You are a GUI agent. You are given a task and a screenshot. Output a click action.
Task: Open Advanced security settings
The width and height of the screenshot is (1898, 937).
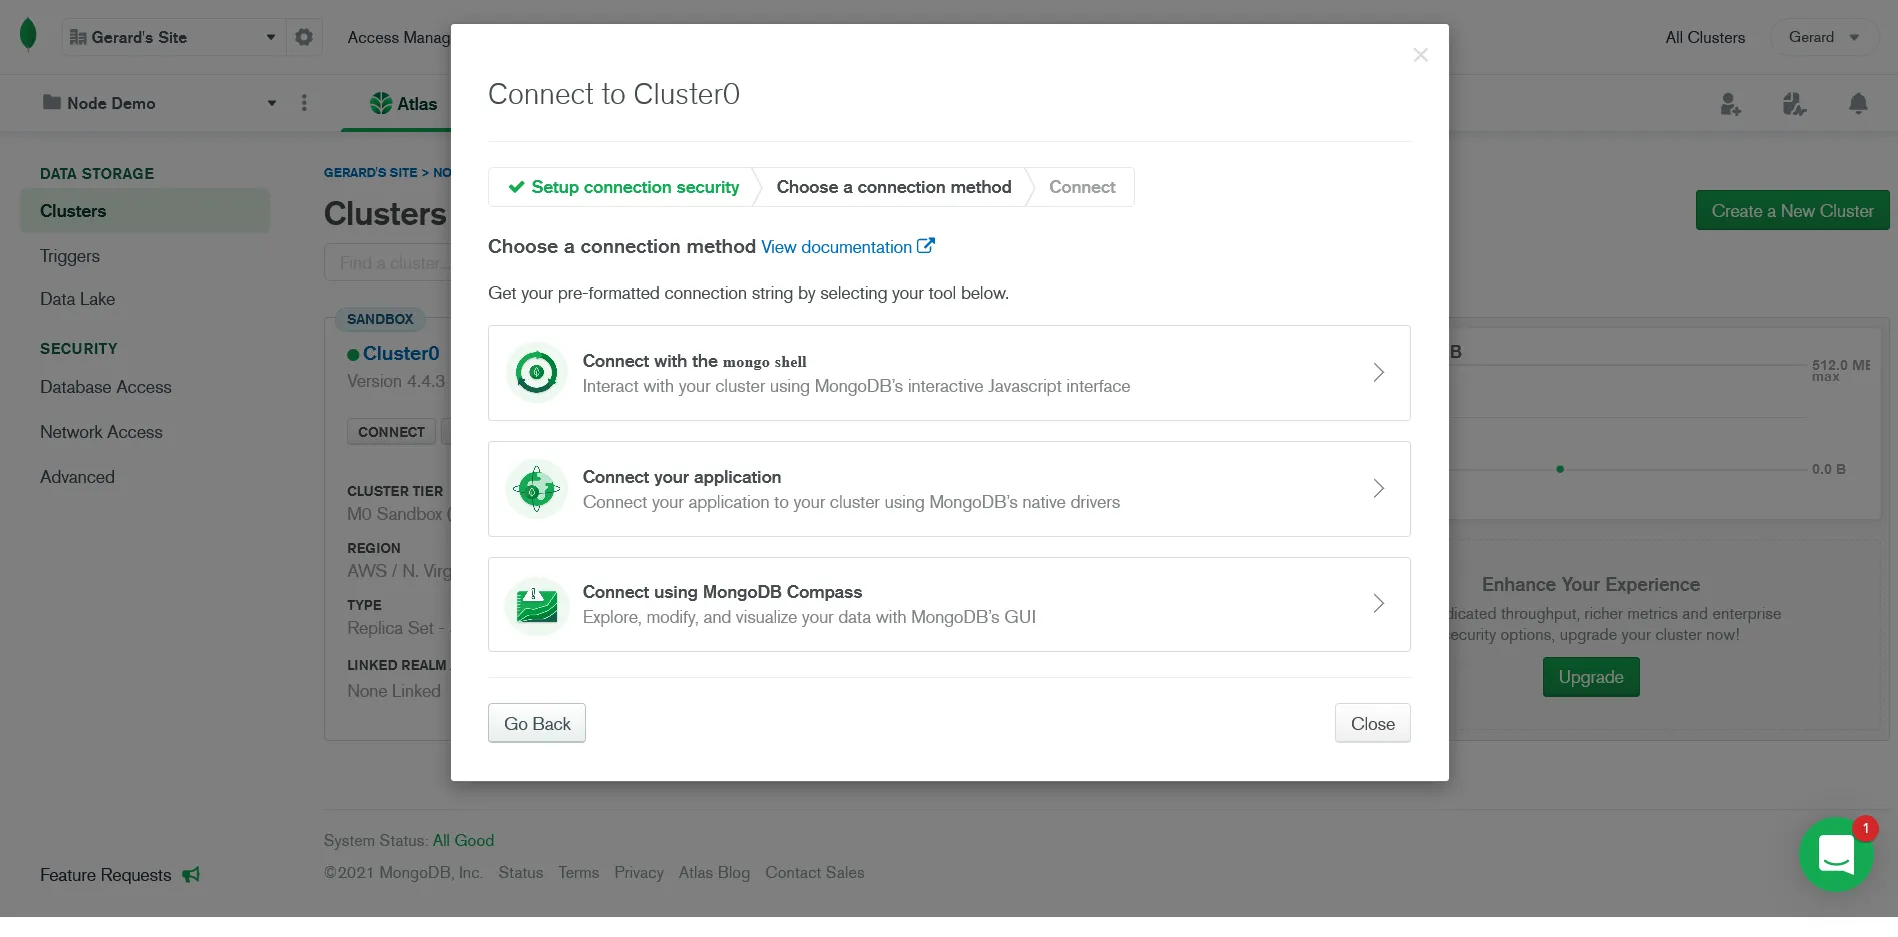(x=77, y=477)
